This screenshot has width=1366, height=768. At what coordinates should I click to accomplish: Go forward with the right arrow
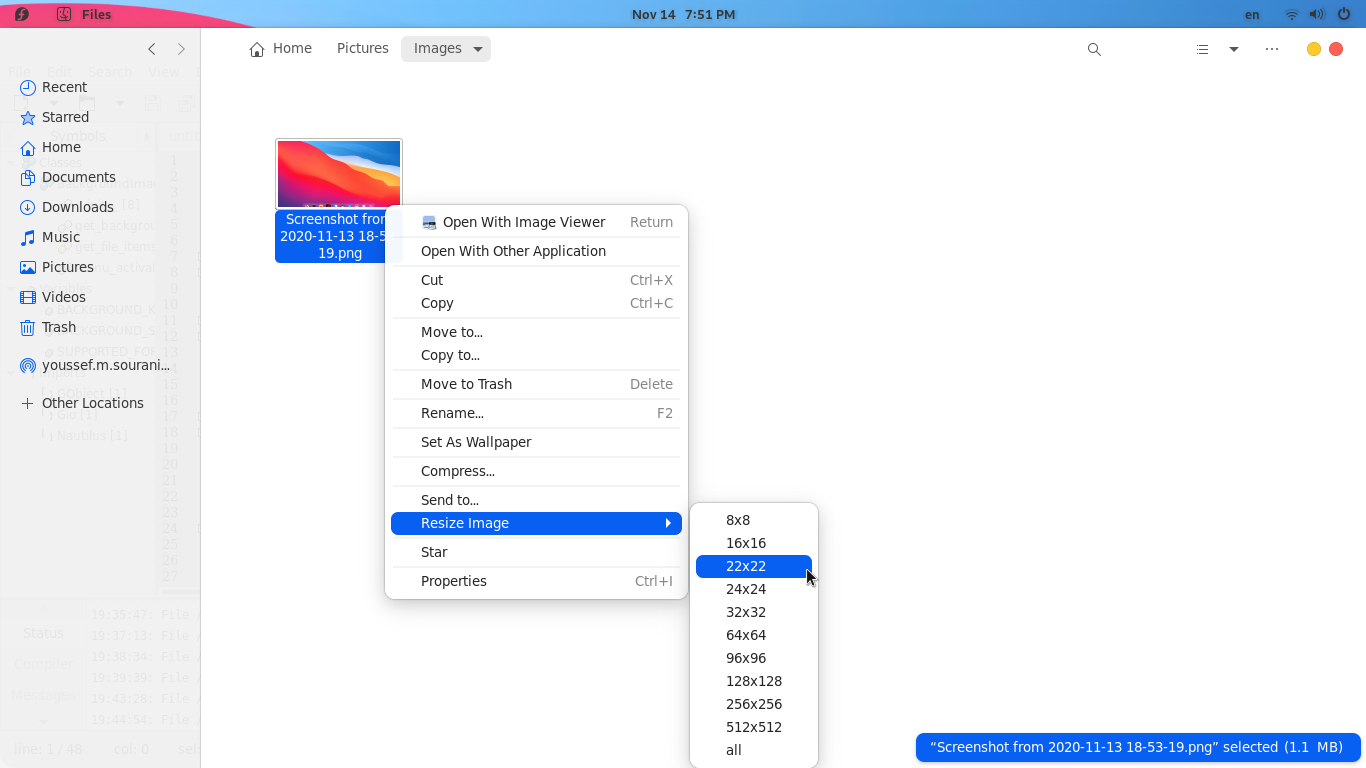[x=181, y=49]
